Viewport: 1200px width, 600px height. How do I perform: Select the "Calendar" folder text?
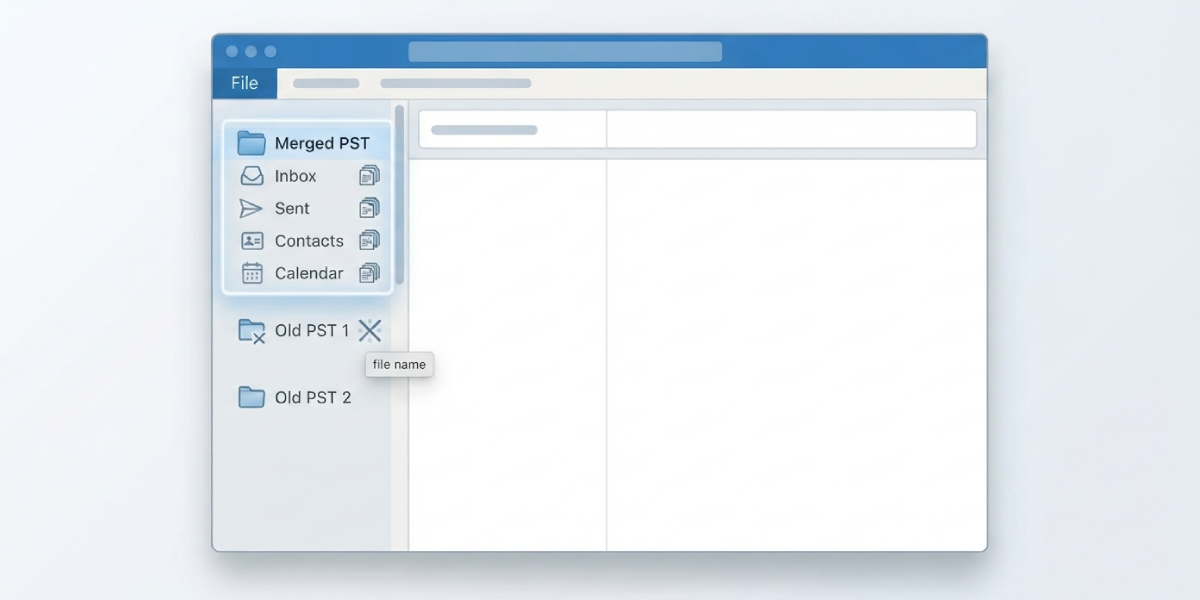coord(309,273)
